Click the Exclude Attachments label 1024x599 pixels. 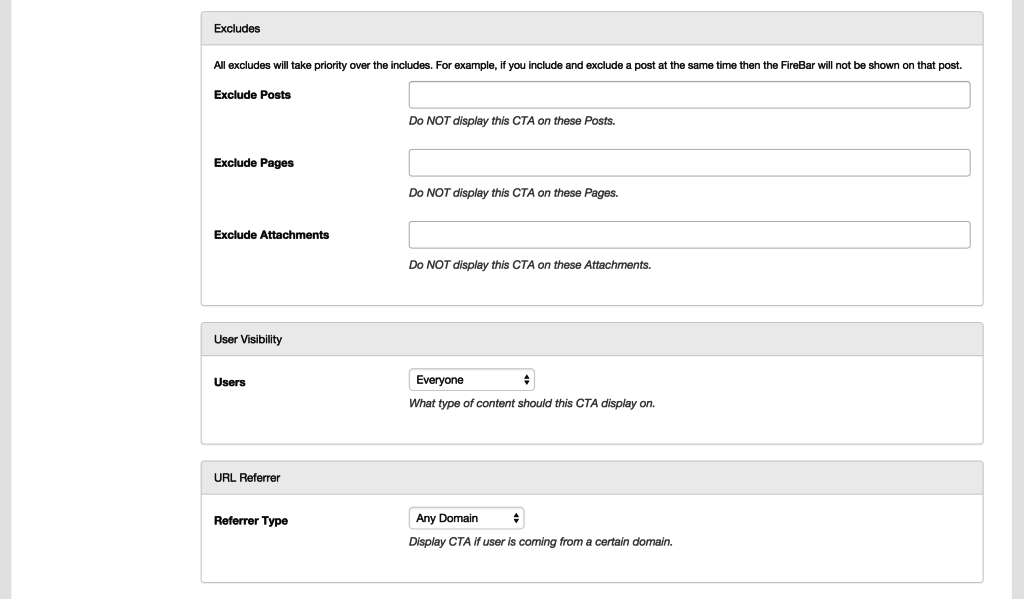(272, 236)
